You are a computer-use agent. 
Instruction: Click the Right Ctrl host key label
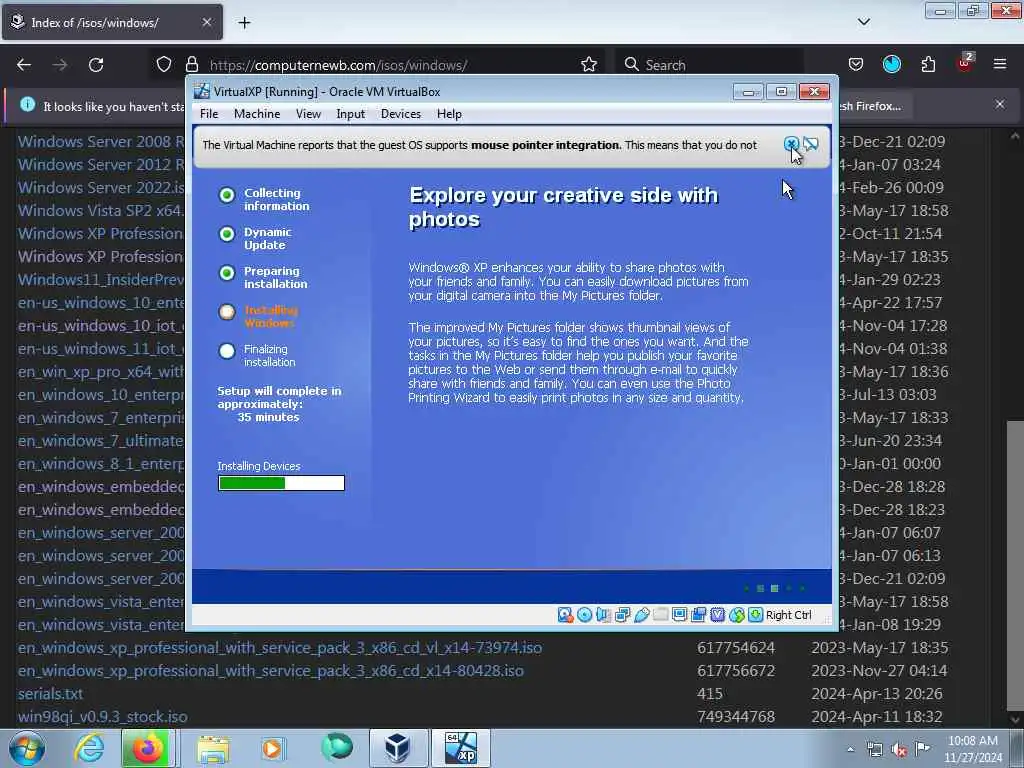[x=788, y=615]
